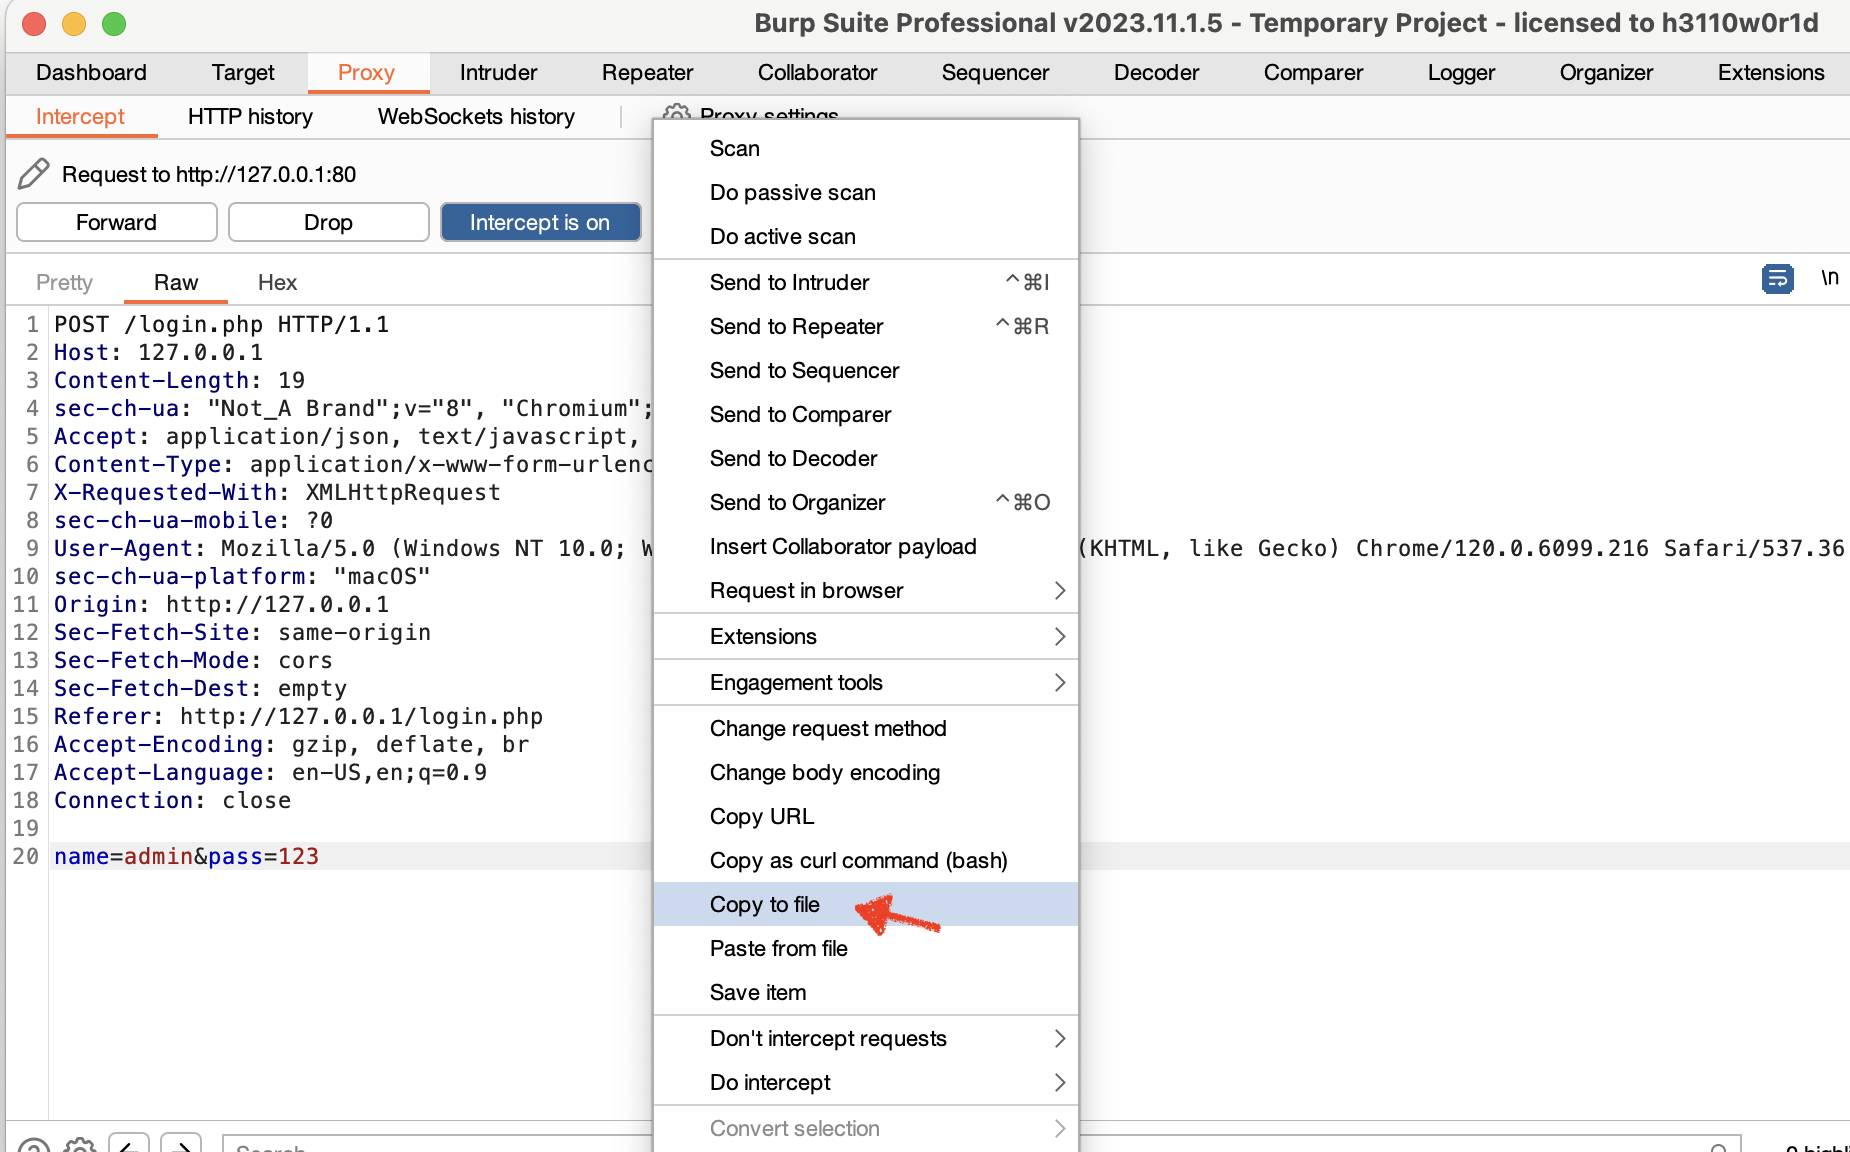Choose Scan from the context menu
The height and width of the screenshot is (1152, 1850).
click(866, 148)
